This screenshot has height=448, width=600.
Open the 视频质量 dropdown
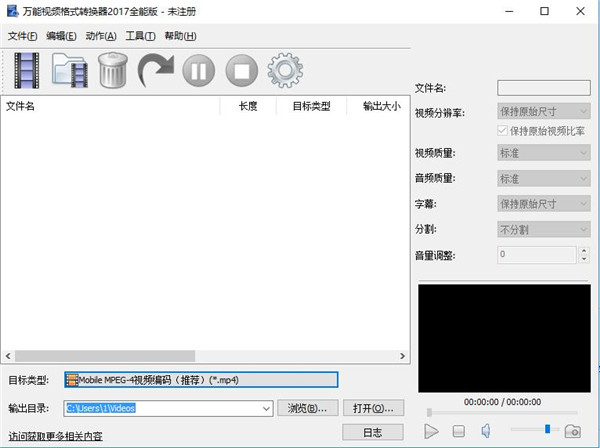543,153
